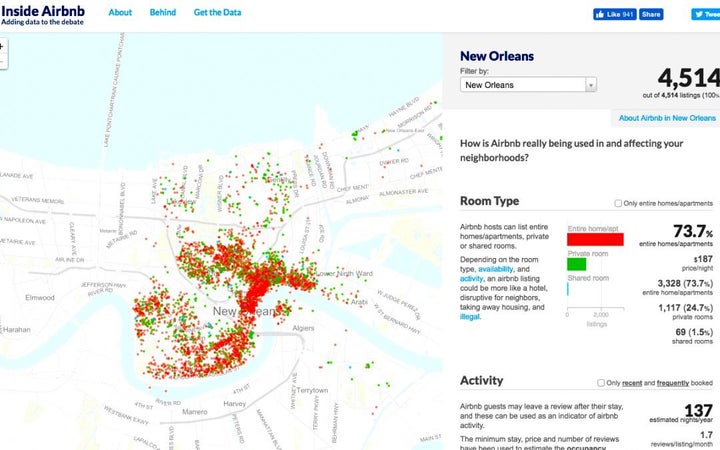Screen dimensions: 720x450
Task: Zoom in on the map with plus button
Action: click(x=2, y=46)
